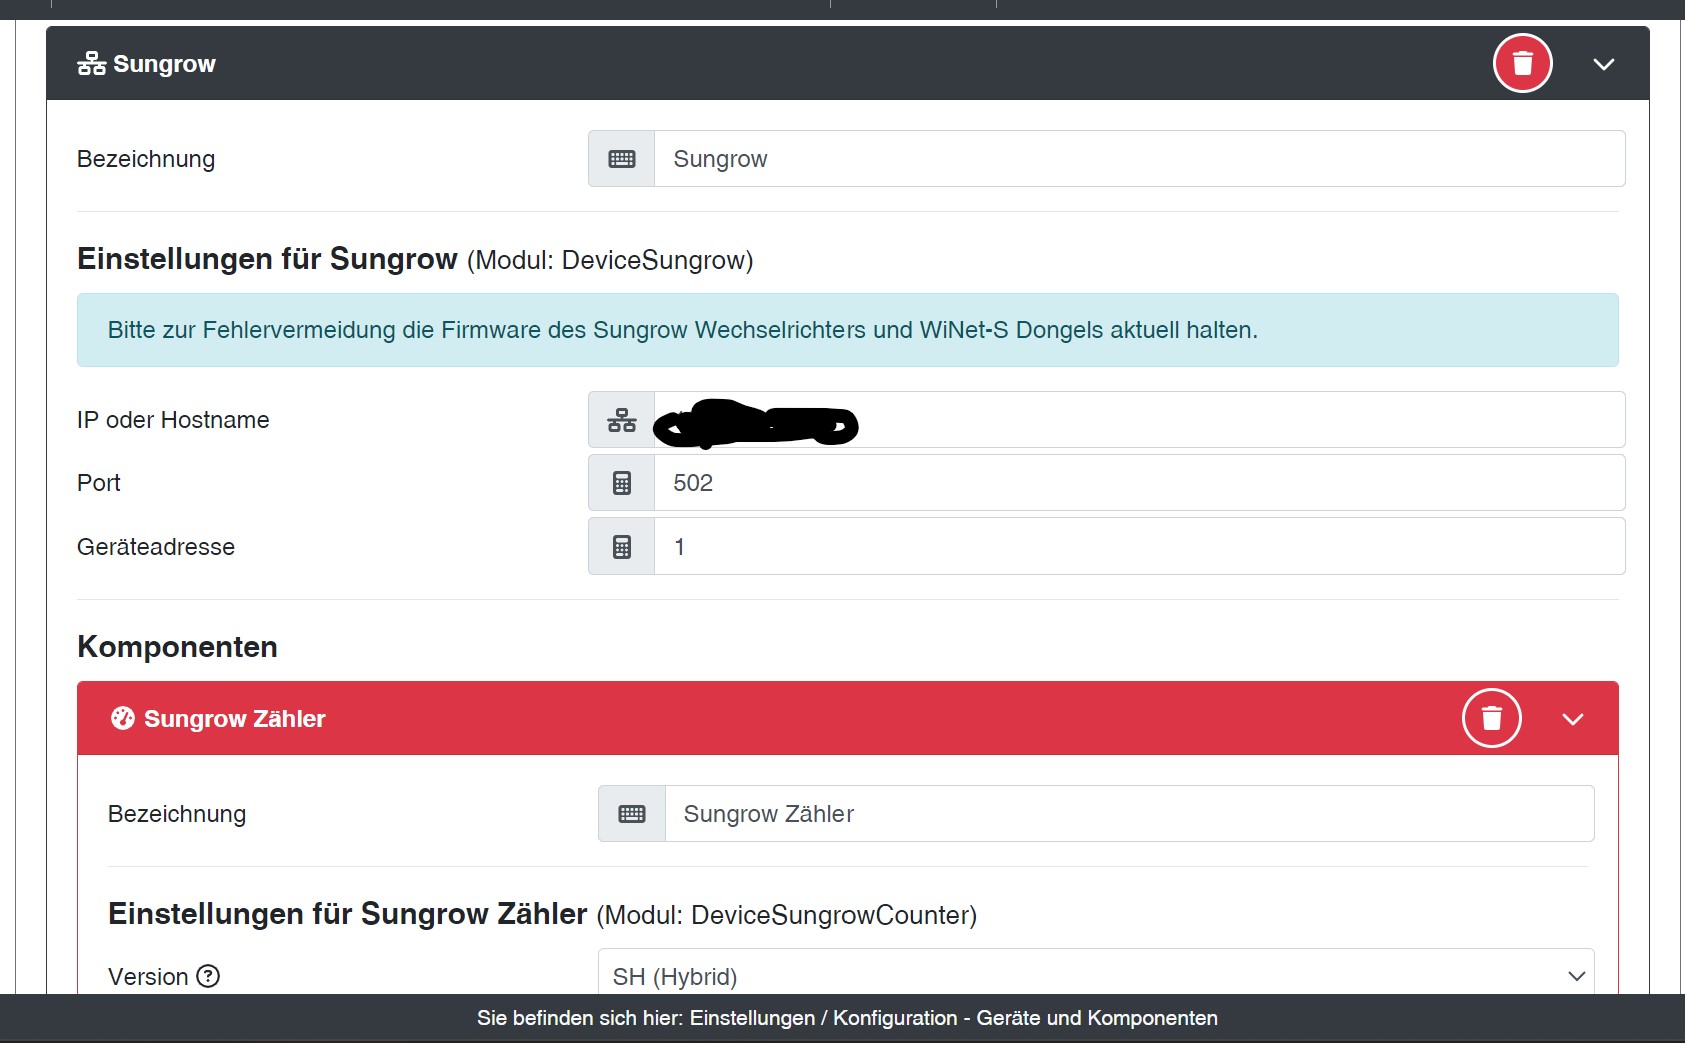
Task: Click the Geräteadresse label
Action: pos(156,547)
